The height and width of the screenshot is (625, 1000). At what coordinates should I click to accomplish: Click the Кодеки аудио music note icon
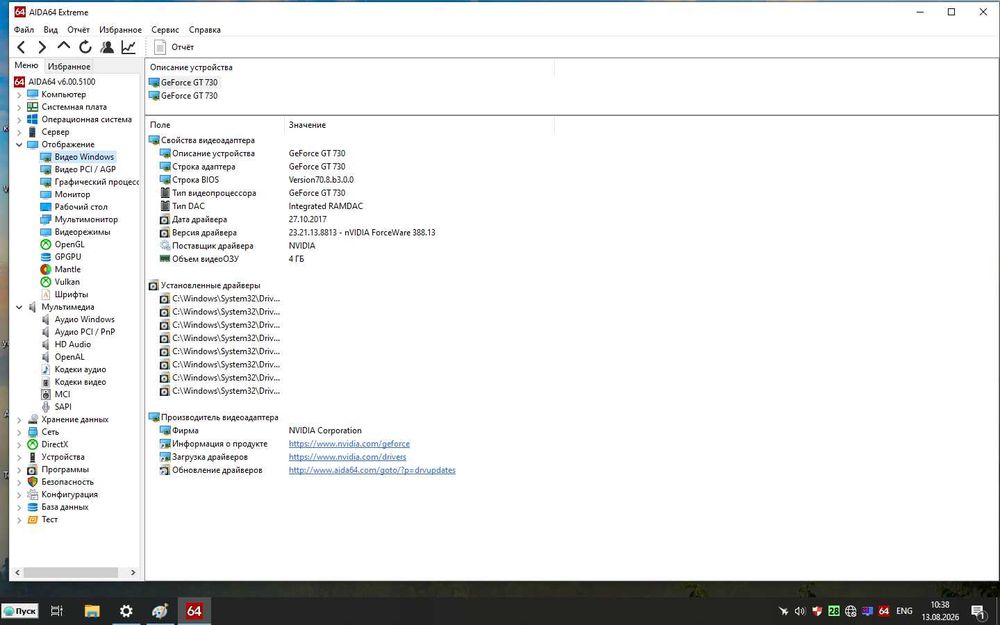coord(45,369)
